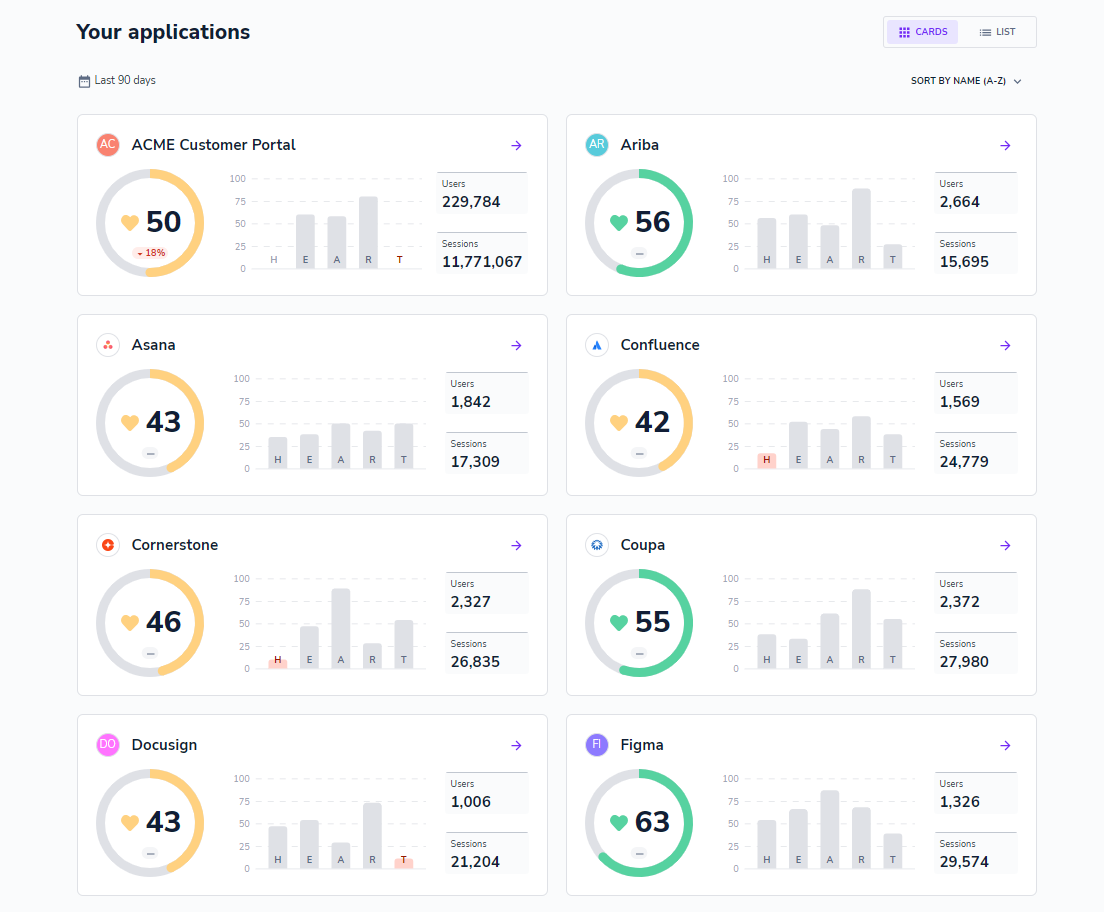Switch to the List view
Image resolution: width=1104 pixels, height=912 pixels.
click(997, 32)
